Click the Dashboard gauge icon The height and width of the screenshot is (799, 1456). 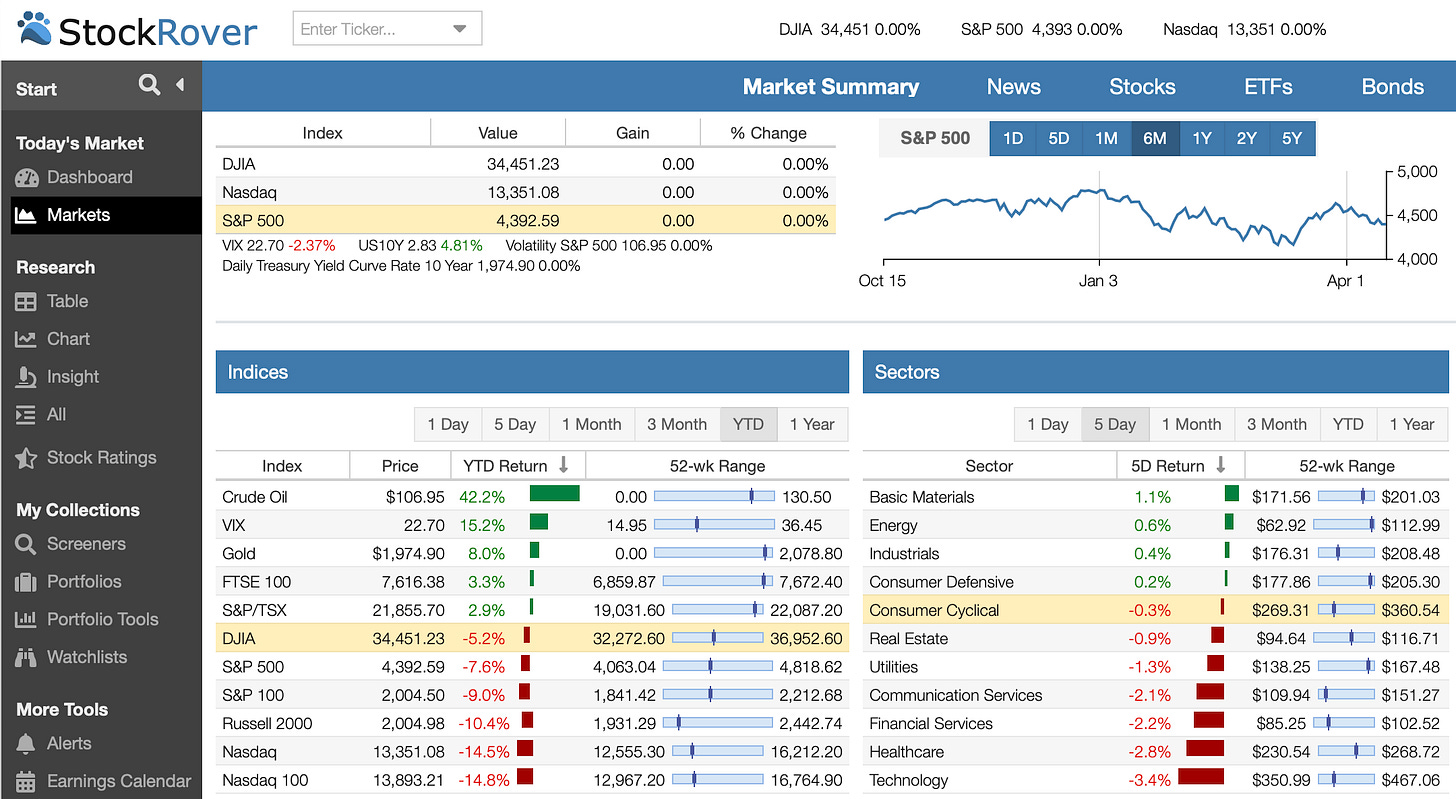(26, 178)
